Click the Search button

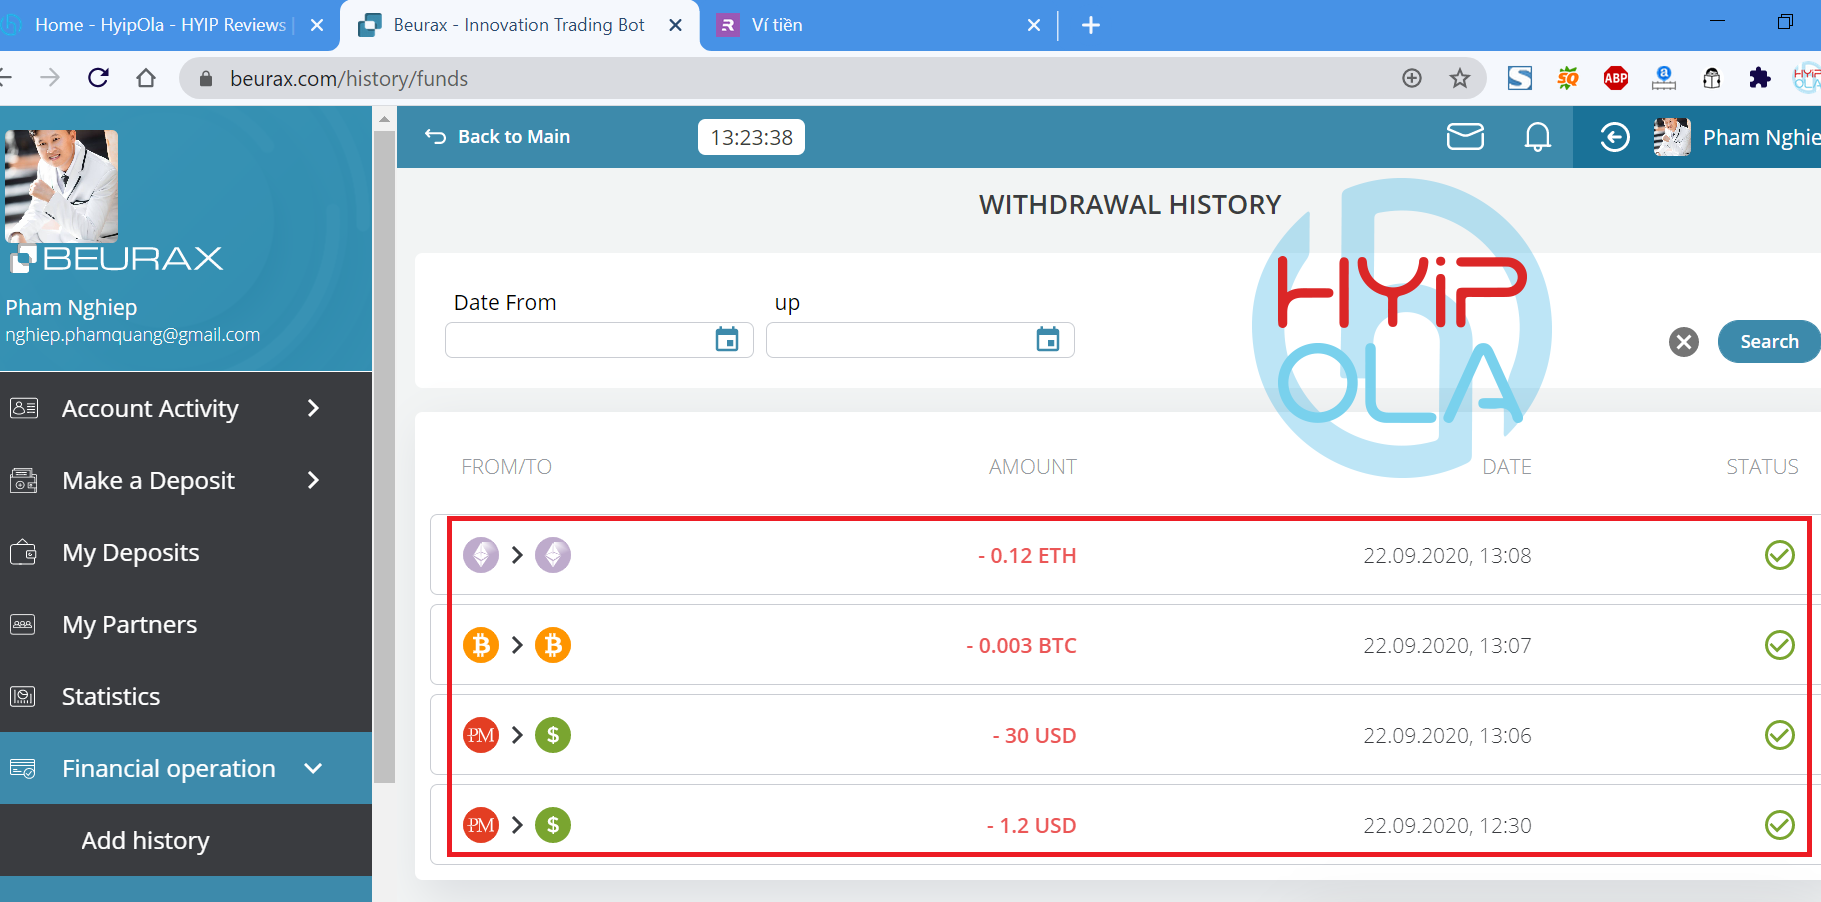pos(1769,342)
